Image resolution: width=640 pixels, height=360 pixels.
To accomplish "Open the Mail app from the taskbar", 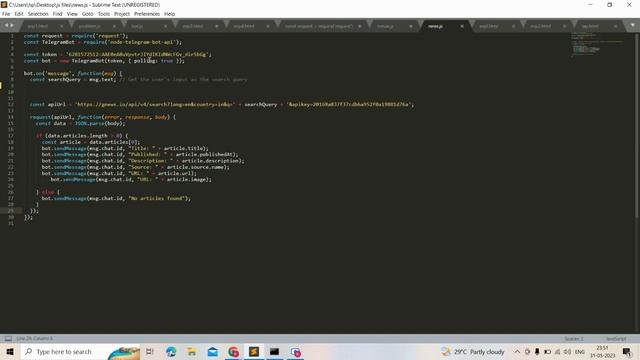I will pyautogui.click(x=213, y=351).
